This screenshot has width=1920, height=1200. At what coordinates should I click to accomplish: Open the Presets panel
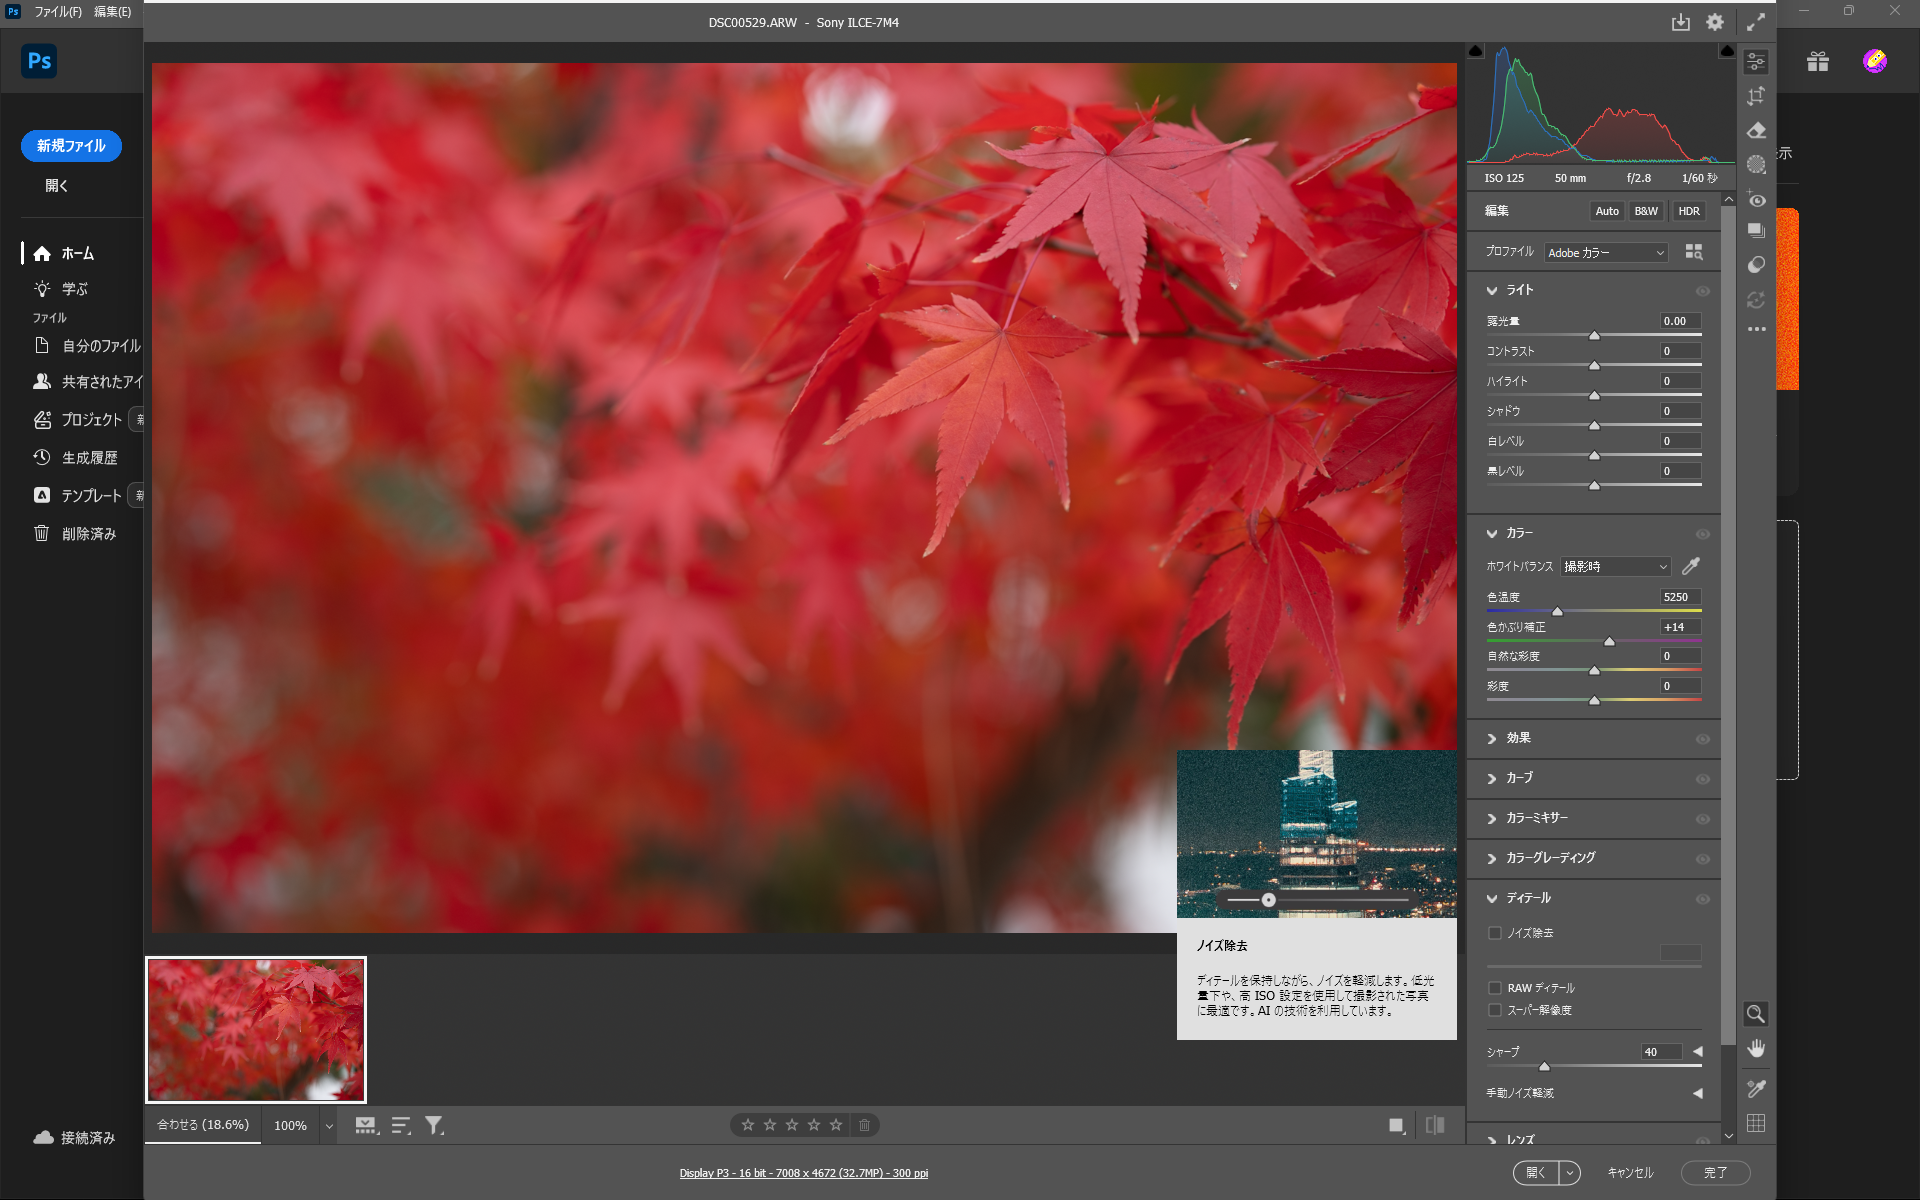coord(1757,230)
